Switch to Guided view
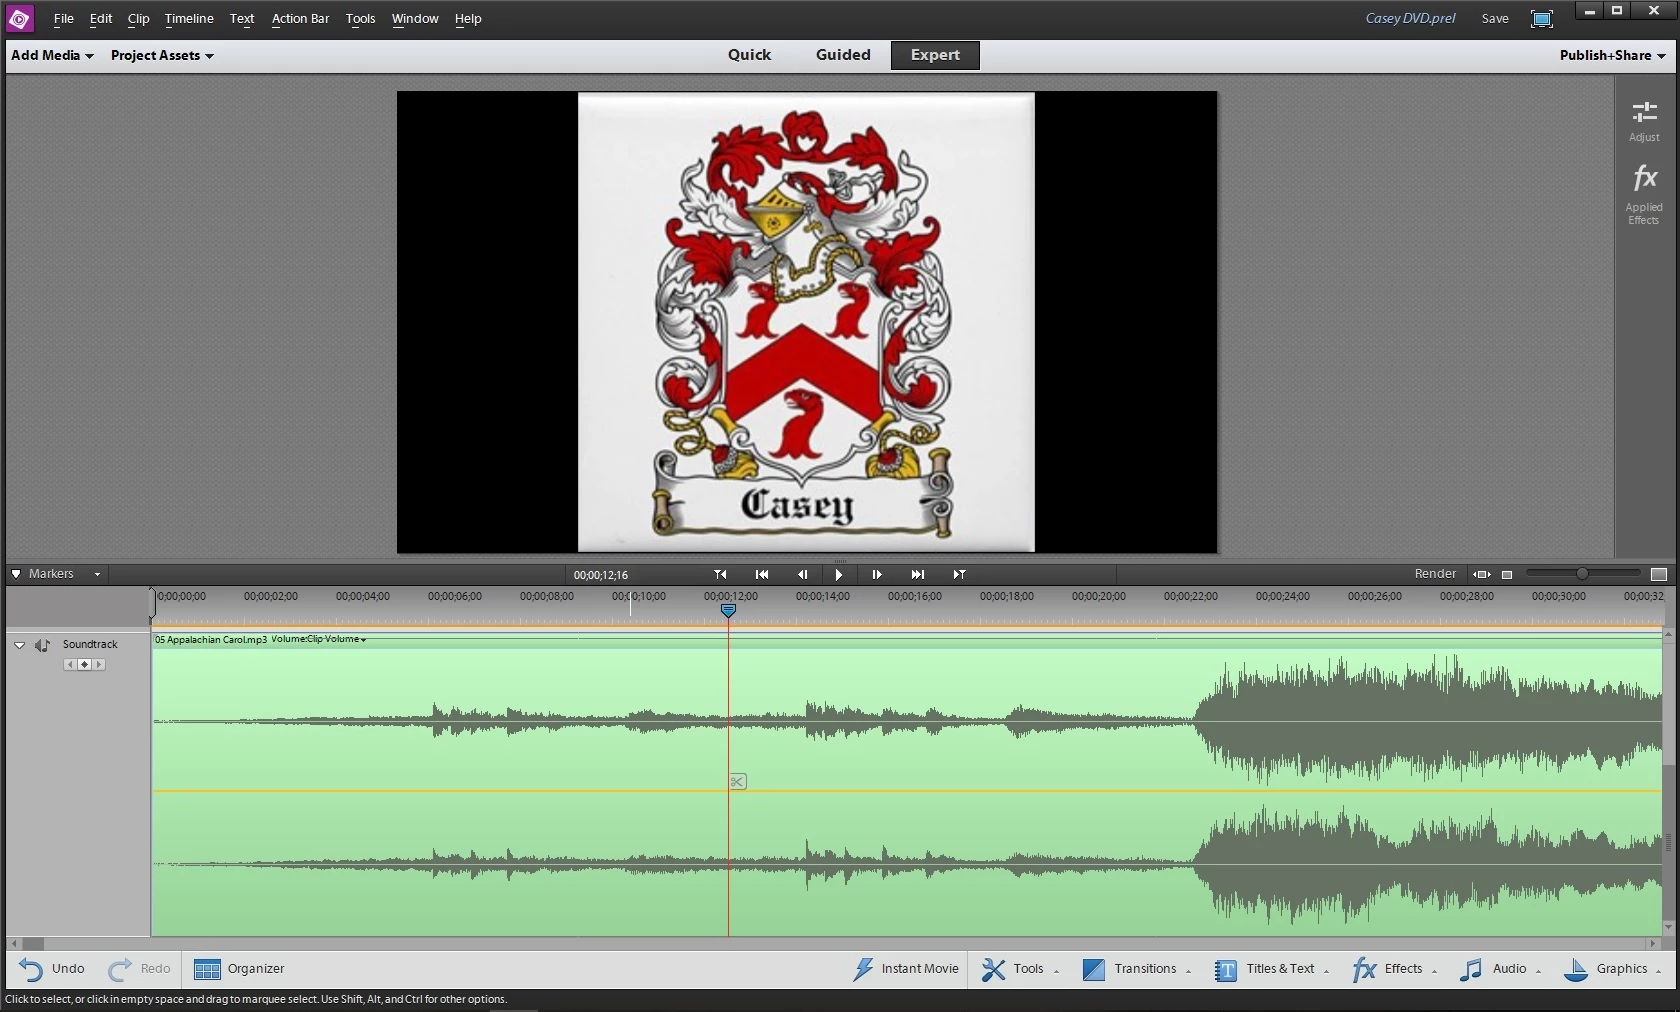This screenshot has height=1012, width=1680. [843, 55]
